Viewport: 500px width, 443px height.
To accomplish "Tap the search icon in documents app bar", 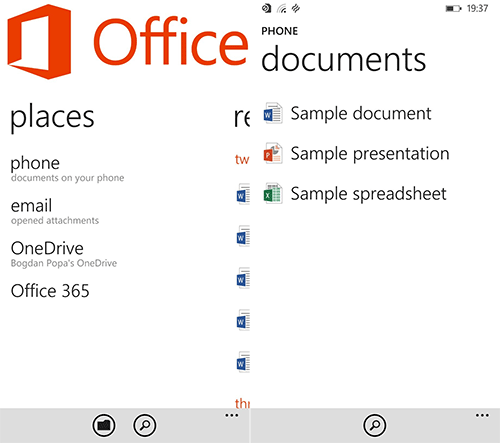I will [x=375, y=425].
